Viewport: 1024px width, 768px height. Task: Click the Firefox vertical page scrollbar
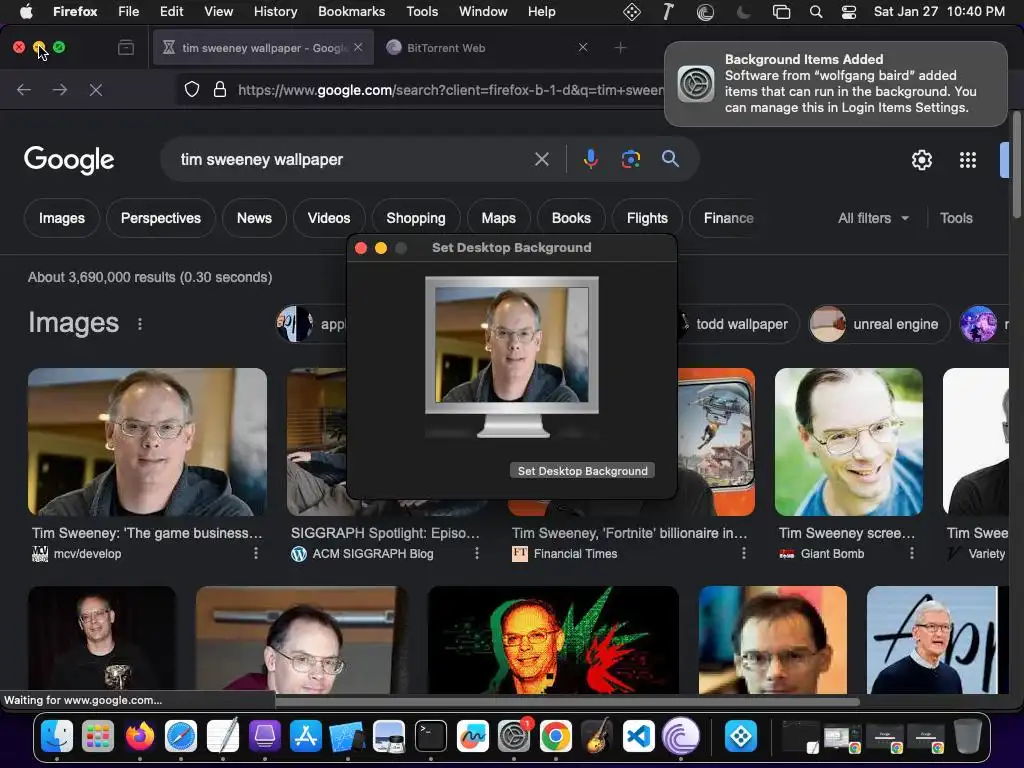(x=1016, y=165)
